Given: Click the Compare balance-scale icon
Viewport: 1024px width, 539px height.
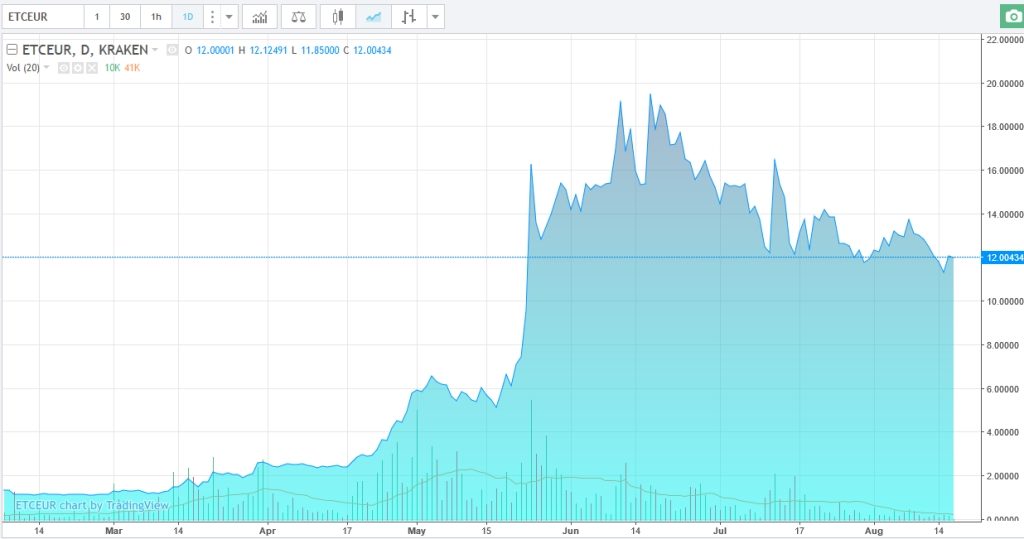Looking at the screenshot, I should click(x=299, y=17).
